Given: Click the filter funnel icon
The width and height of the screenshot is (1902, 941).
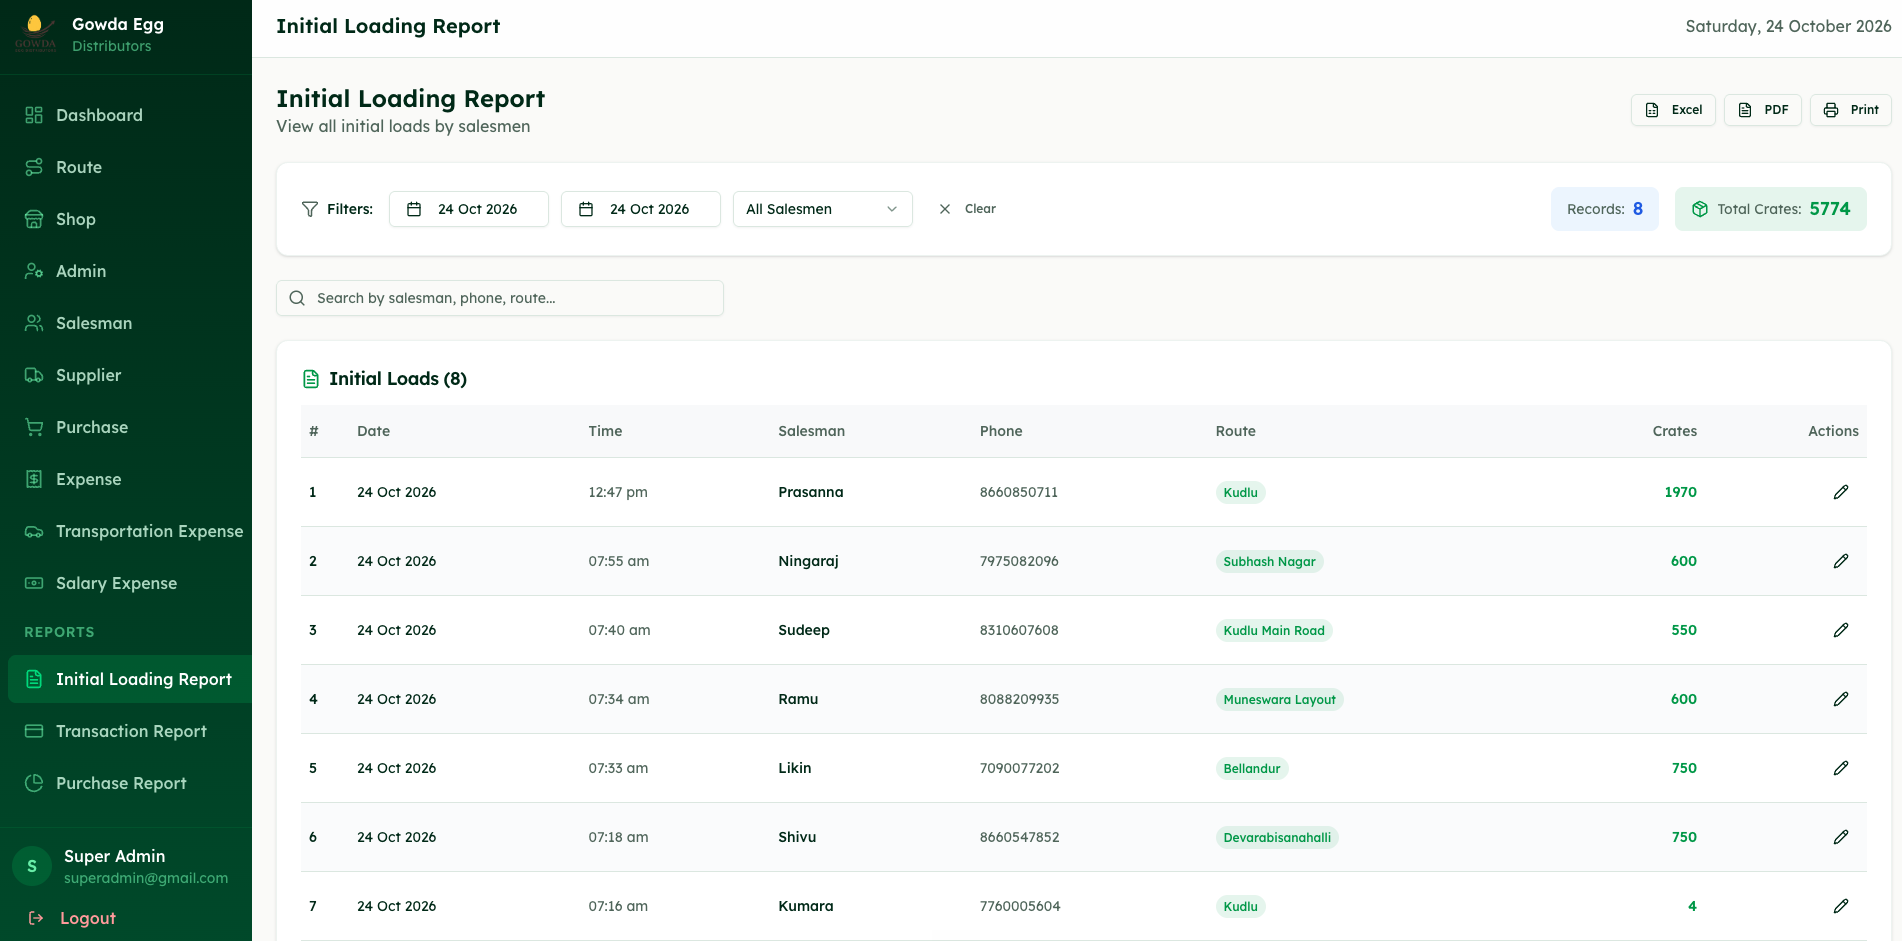Looking at the screenshot, I should click(310, 209).
